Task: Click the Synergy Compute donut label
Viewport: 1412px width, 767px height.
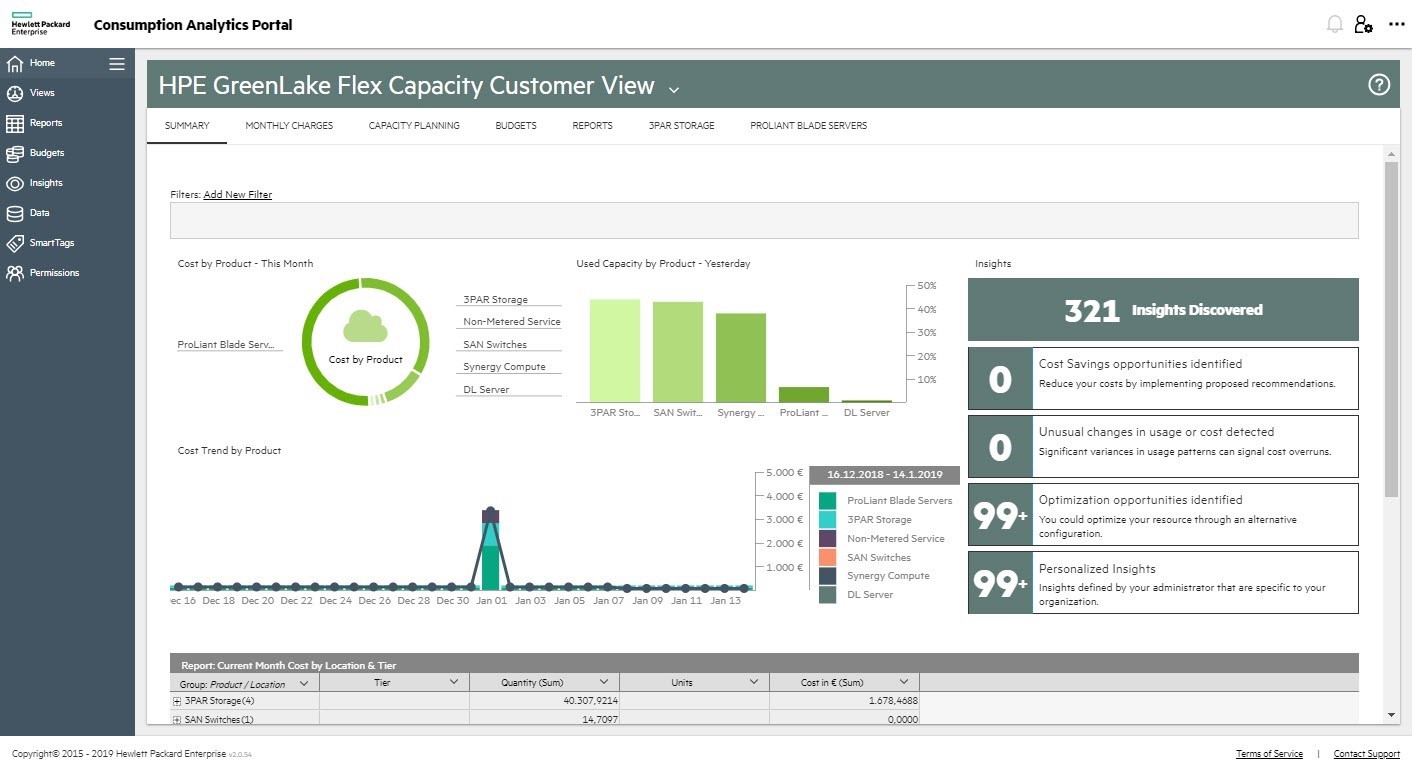Action: coord(504,367)
